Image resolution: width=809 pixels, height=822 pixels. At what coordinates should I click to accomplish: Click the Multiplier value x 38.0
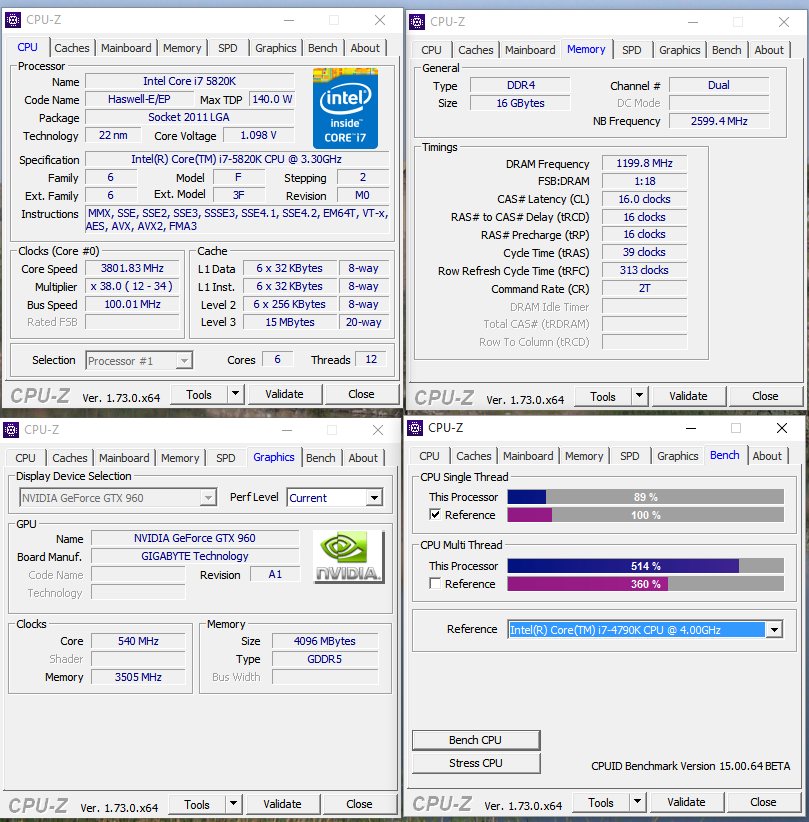pyautogui.click(x=132, y=286)
